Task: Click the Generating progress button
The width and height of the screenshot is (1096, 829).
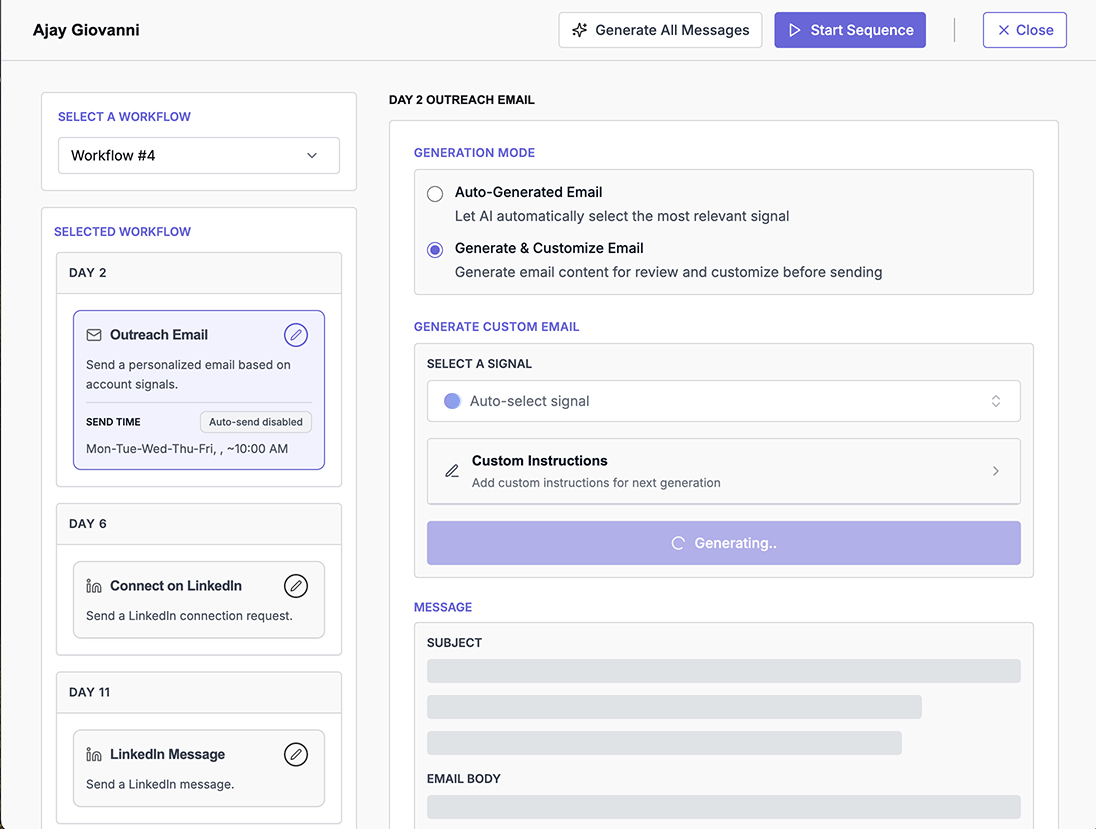Action: (x=723, y=543)
